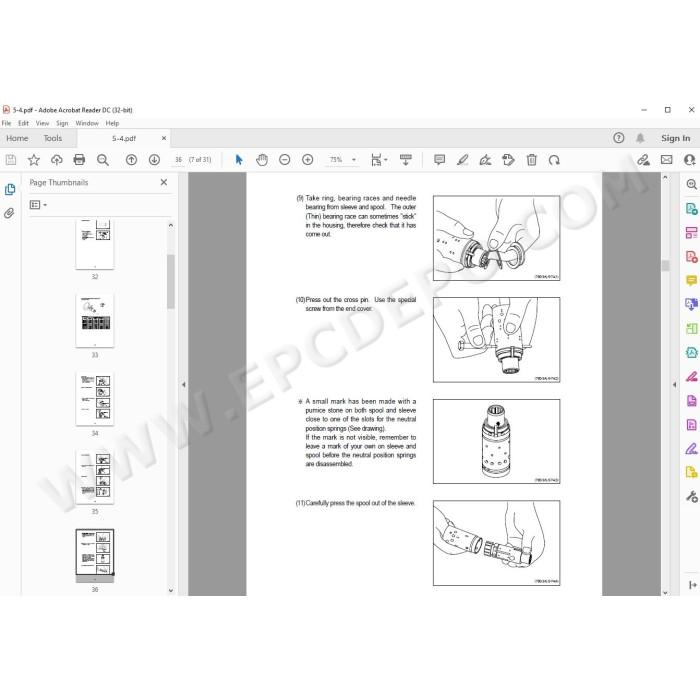Click the upload to cloud icon
This screenshot has width=700, height=700.
[57, 160]
